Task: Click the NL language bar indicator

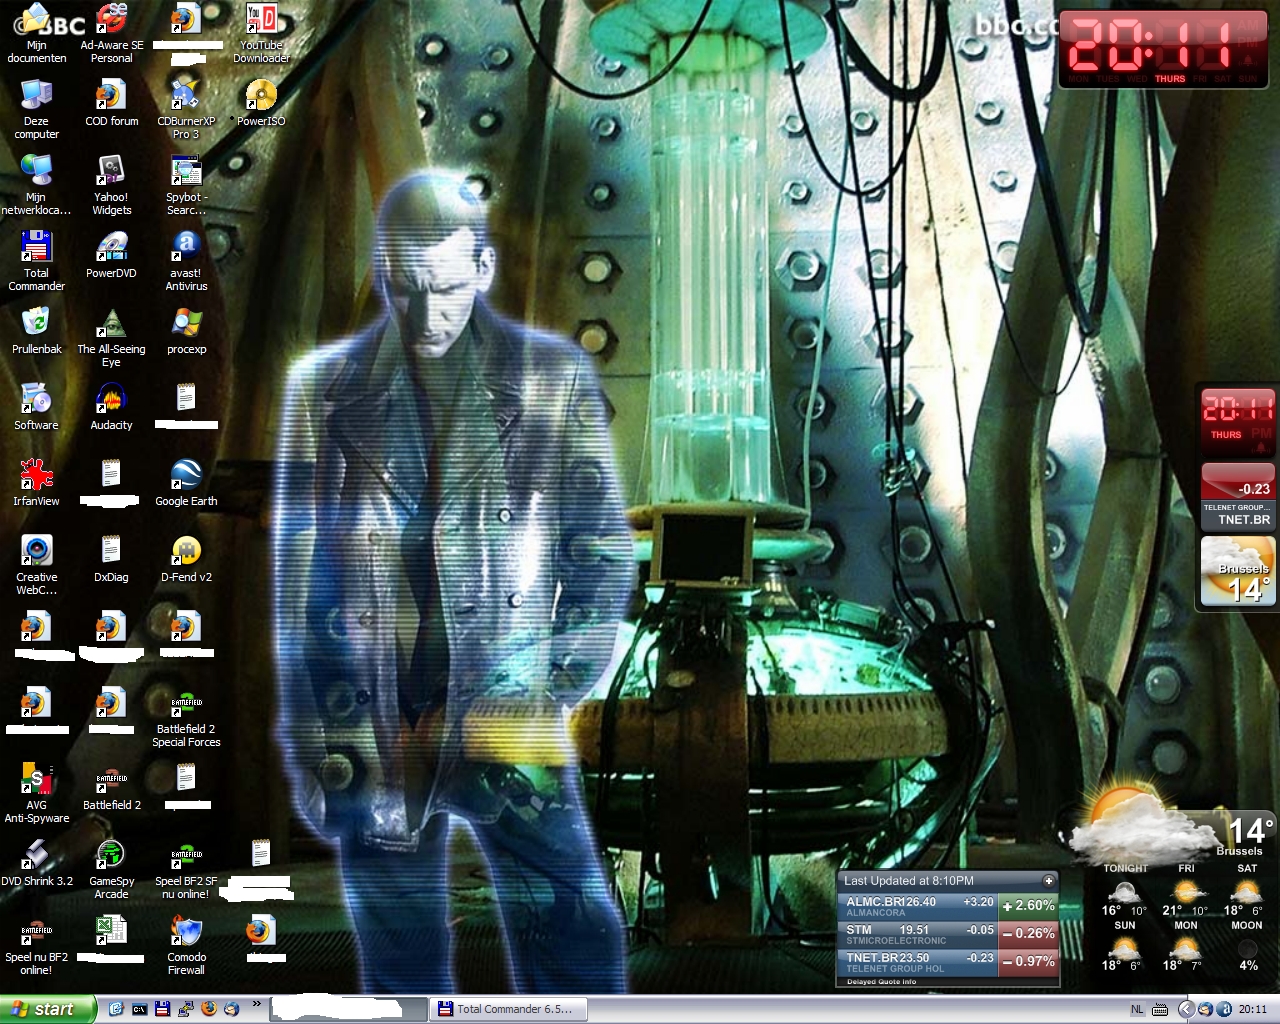Action: tap(1137, 1010)
